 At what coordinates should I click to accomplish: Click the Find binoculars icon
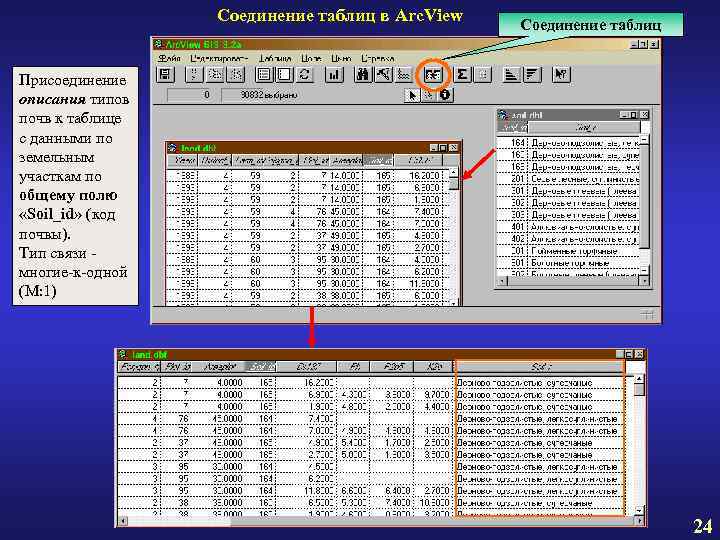363,74
